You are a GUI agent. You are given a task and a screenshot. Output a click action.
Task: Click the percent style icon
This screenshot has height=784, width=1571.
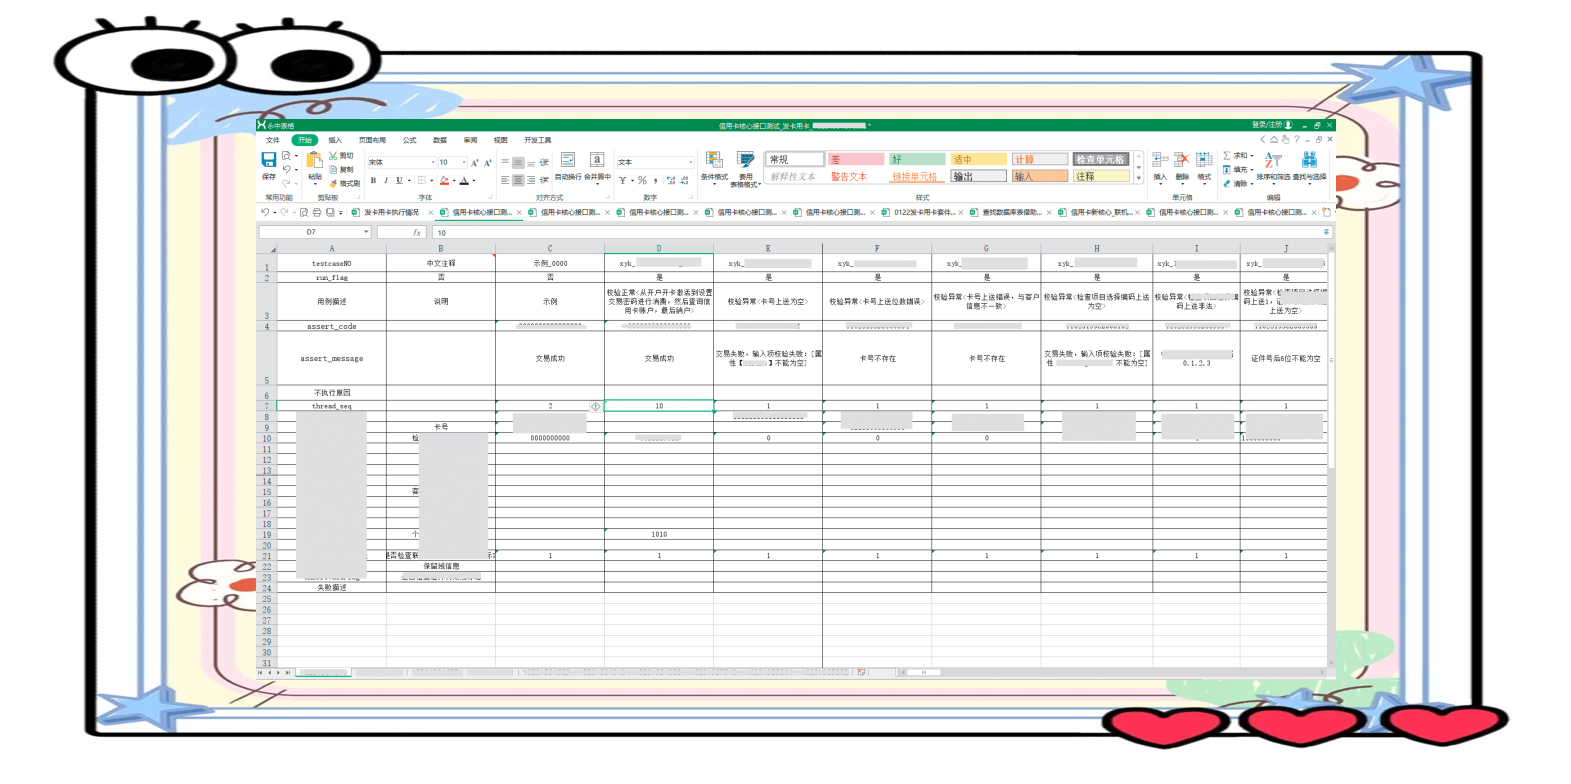pyautogui.click(x=642, y=180)
